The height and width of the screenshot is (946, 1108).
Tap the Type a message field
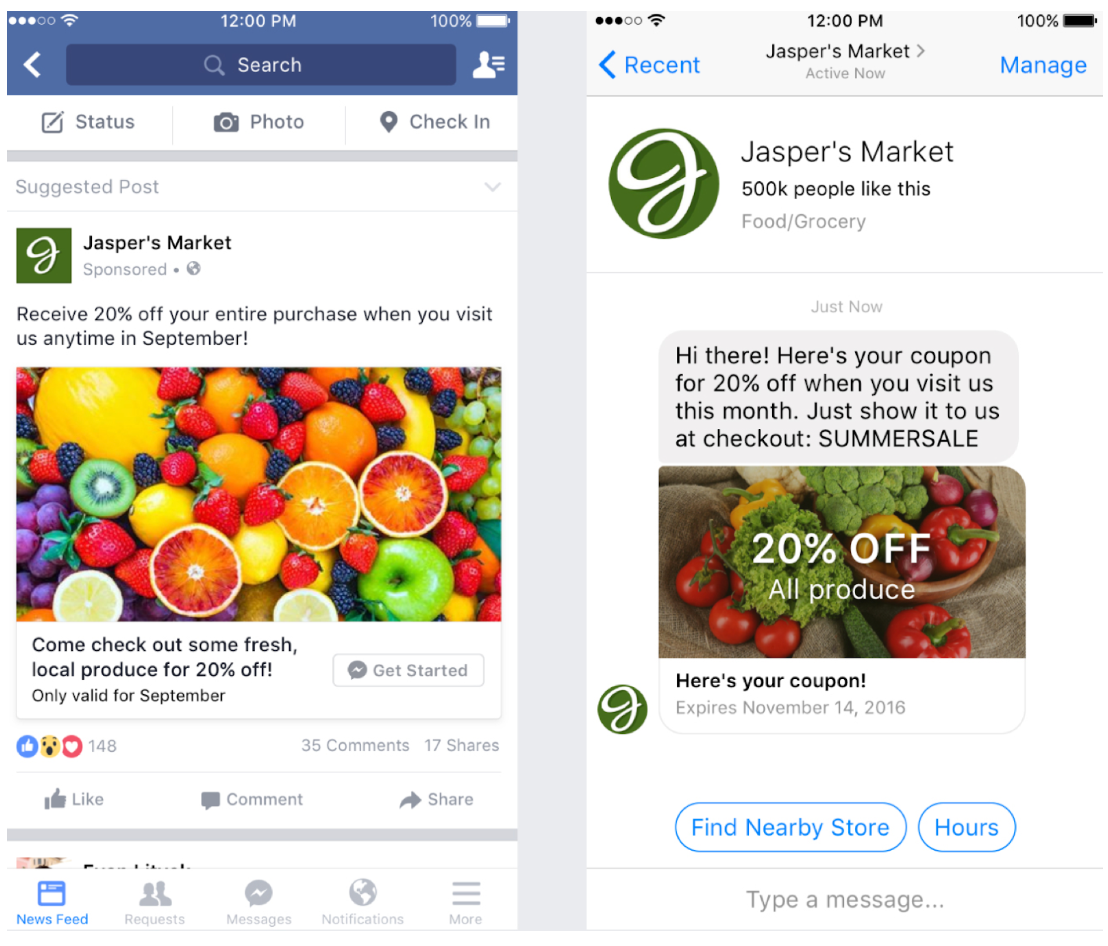tap(844, 899)
